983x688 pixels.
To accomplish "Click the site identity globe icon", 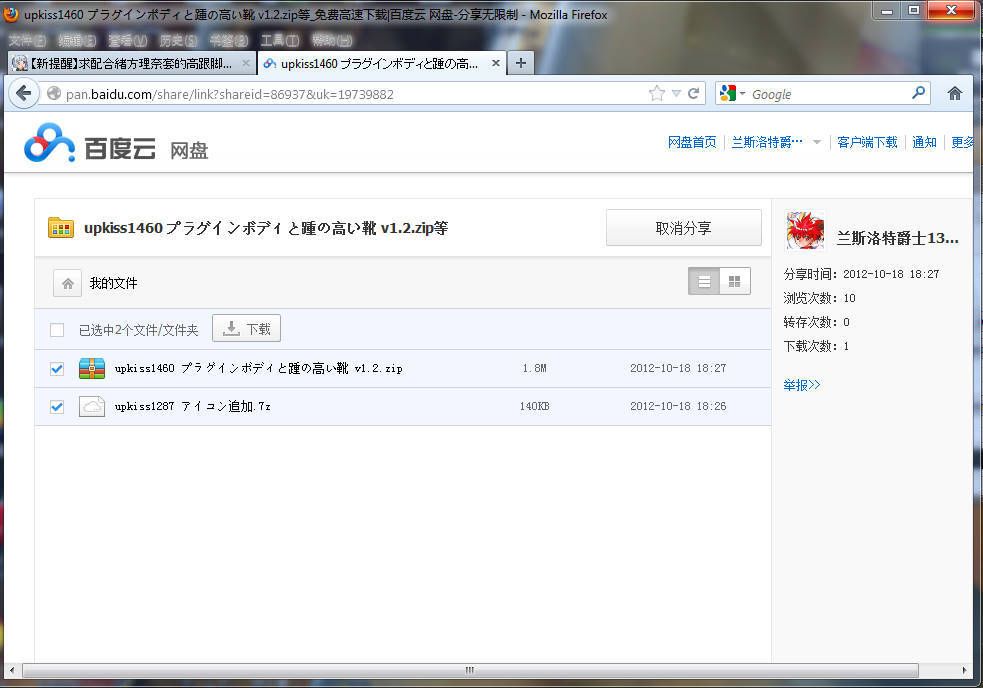I will coord(54,93).
